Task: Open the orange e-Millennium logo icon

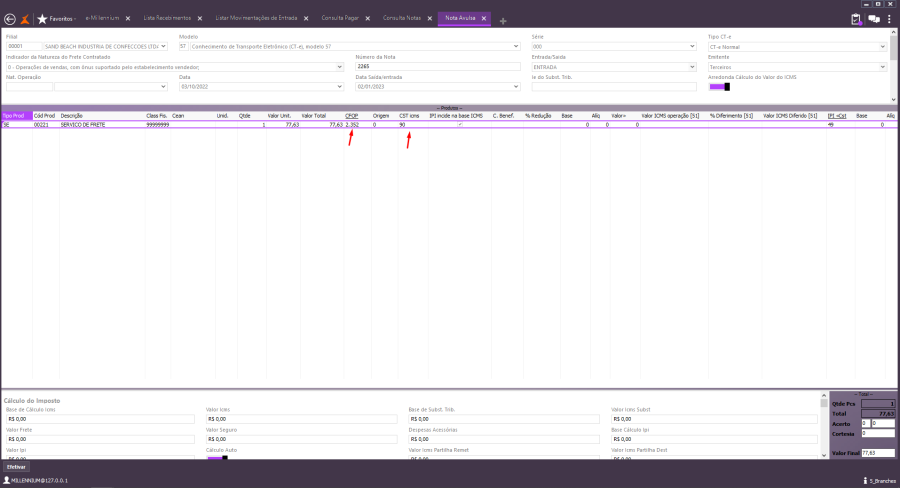Action: tap(25, 19)
